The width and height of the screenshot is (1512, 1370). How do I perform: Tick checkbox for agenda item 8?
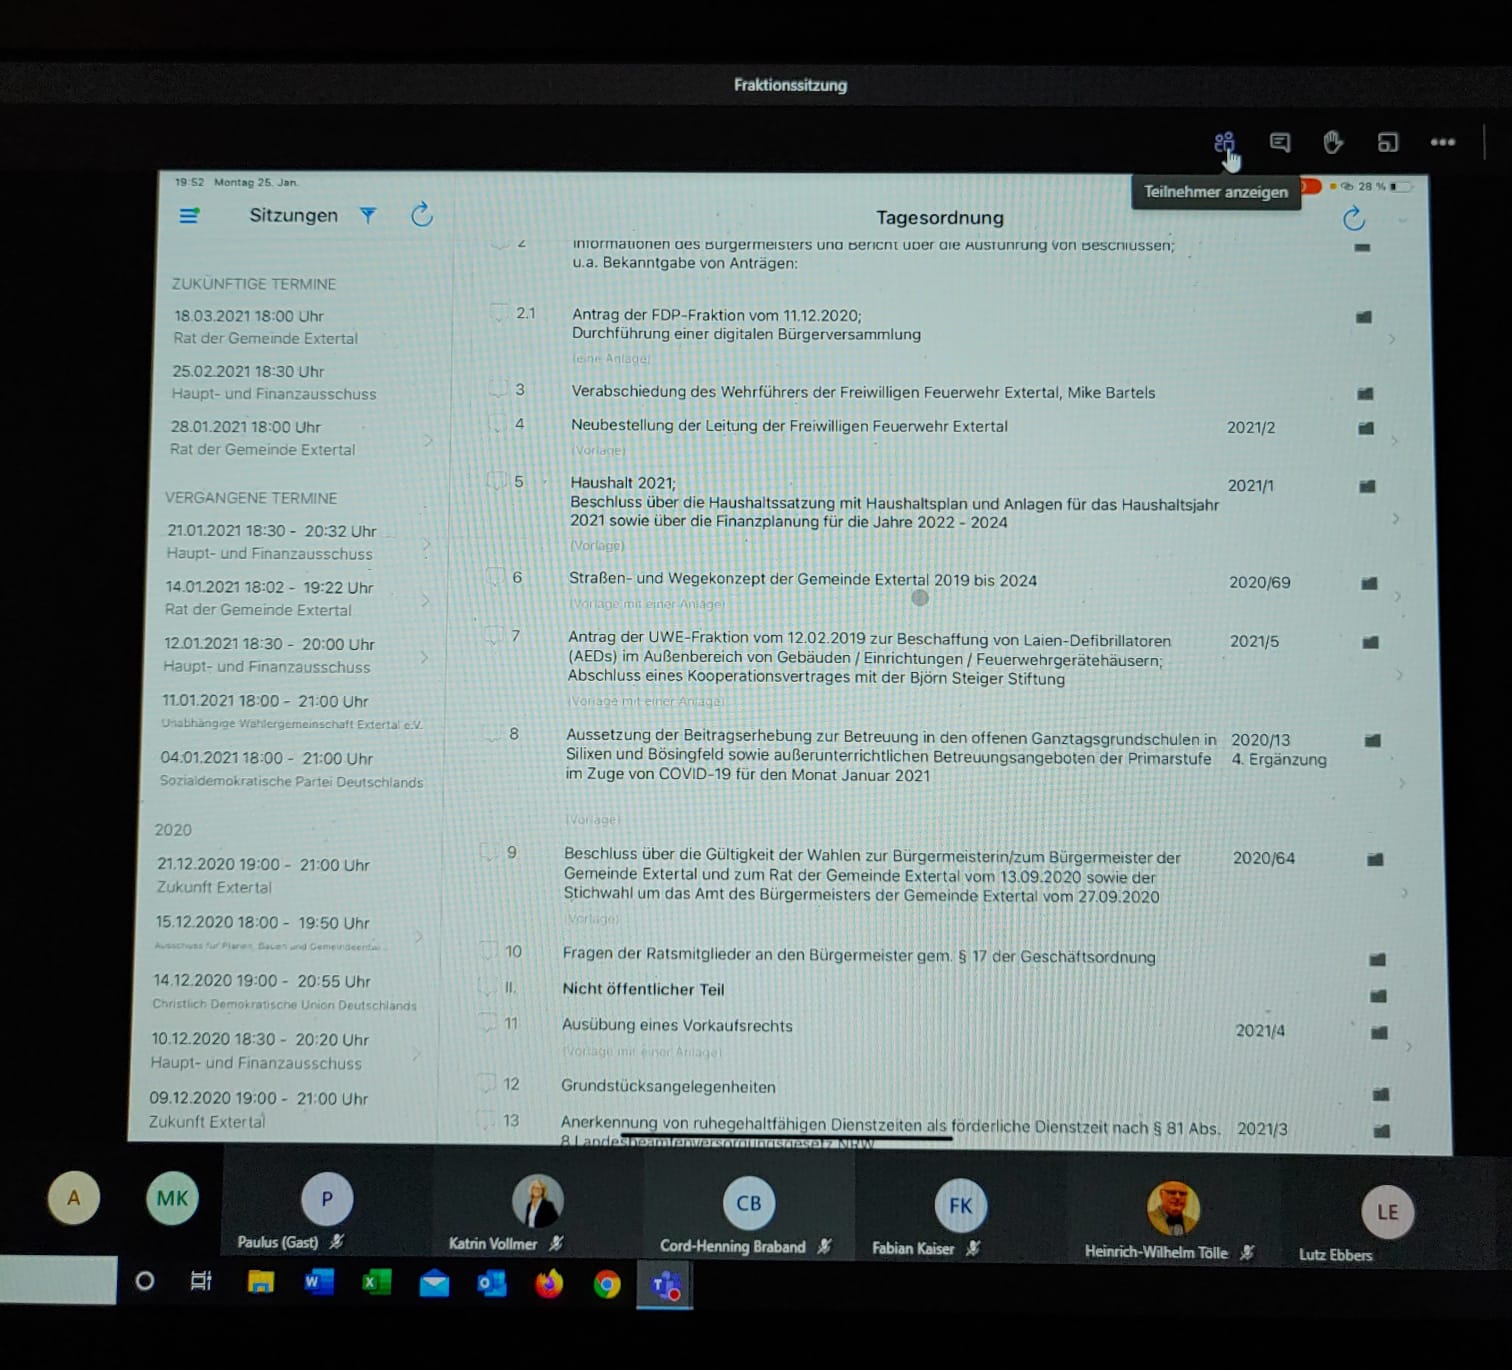(x=491, y=733)
